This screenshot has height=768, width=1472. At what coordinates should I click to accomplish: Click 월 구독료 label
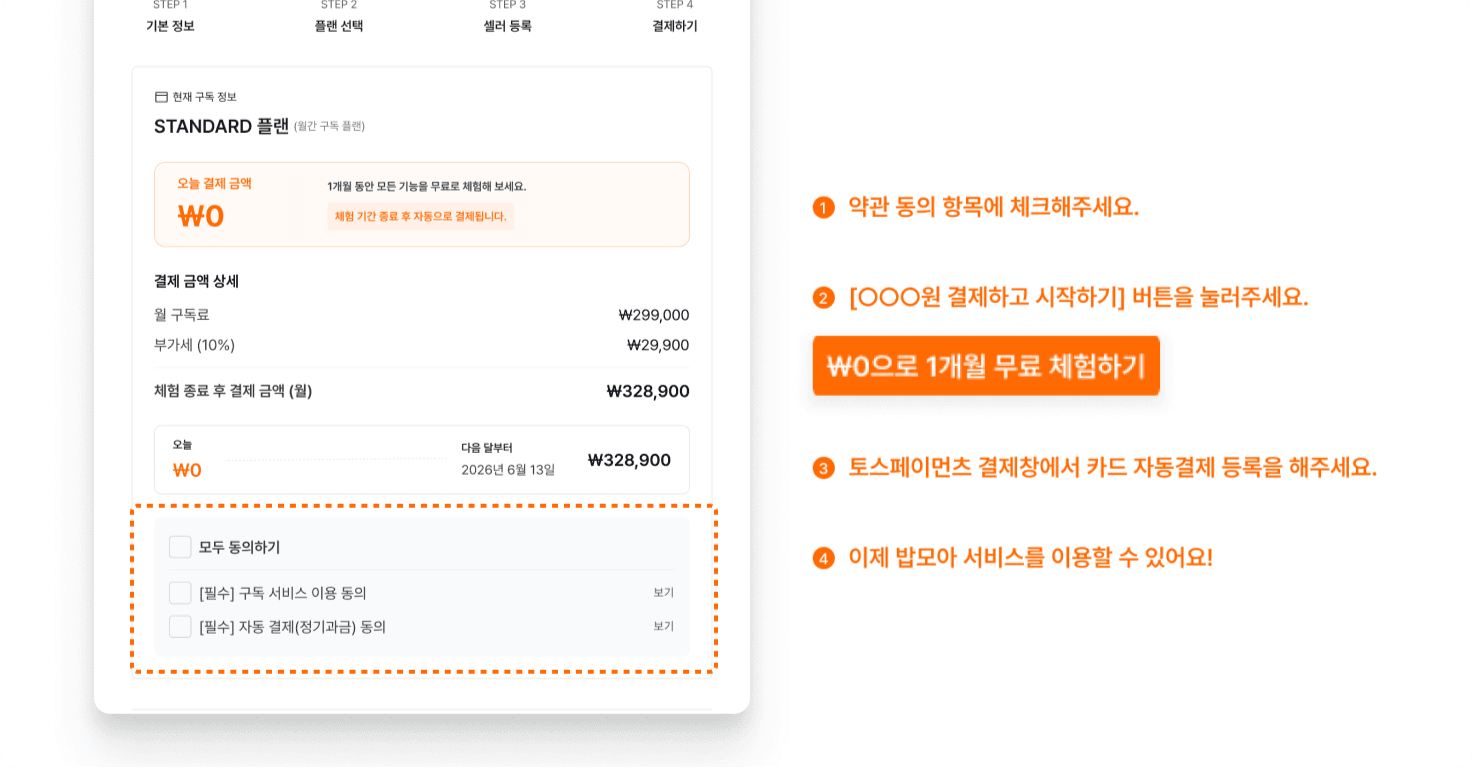(x=182, y=315)
